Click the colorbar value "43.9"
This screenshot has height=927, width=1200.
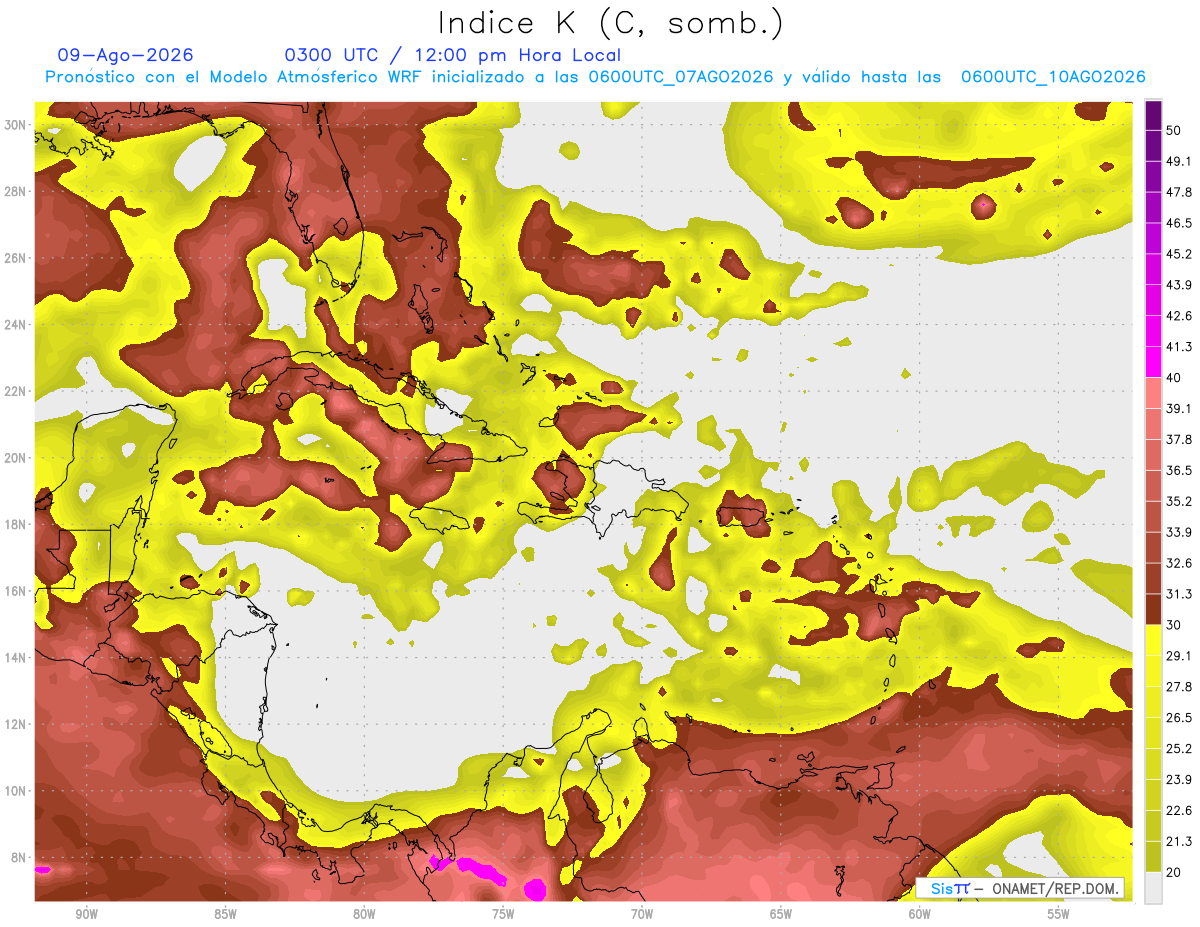coord(1179,285)
